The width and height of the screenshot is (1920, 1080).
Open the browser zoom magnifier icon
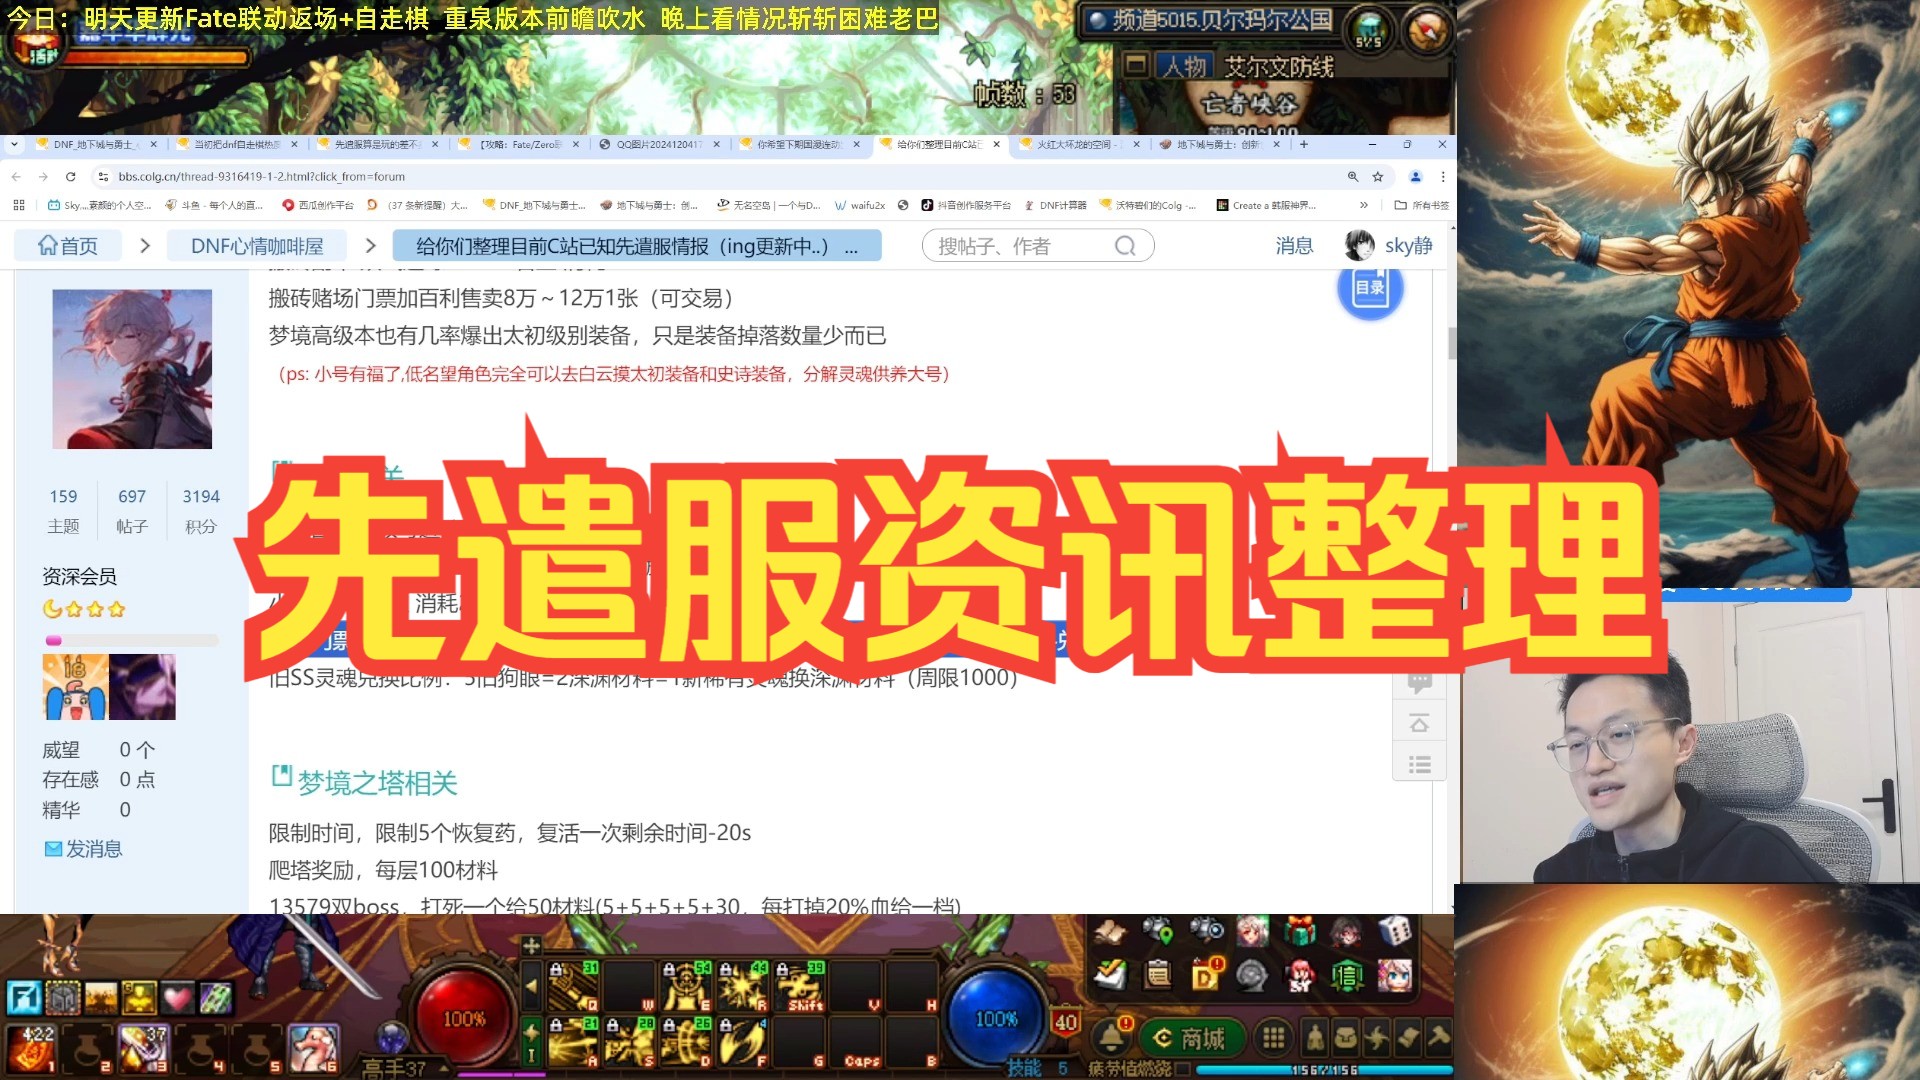[x=1352, y=177]
